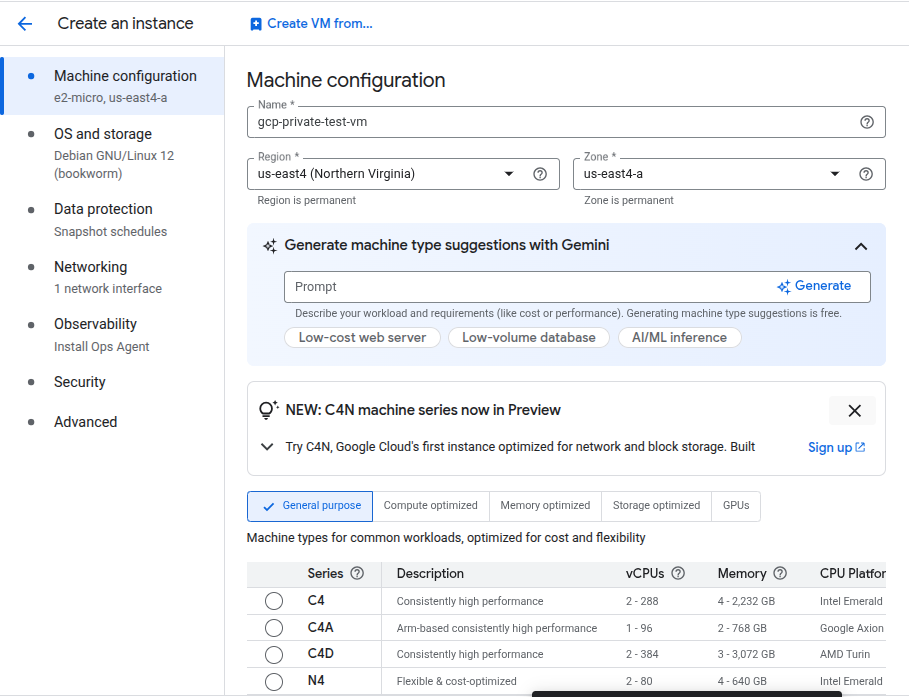Click the 'Google Axion' platform cell

click(x=852, y=628)
